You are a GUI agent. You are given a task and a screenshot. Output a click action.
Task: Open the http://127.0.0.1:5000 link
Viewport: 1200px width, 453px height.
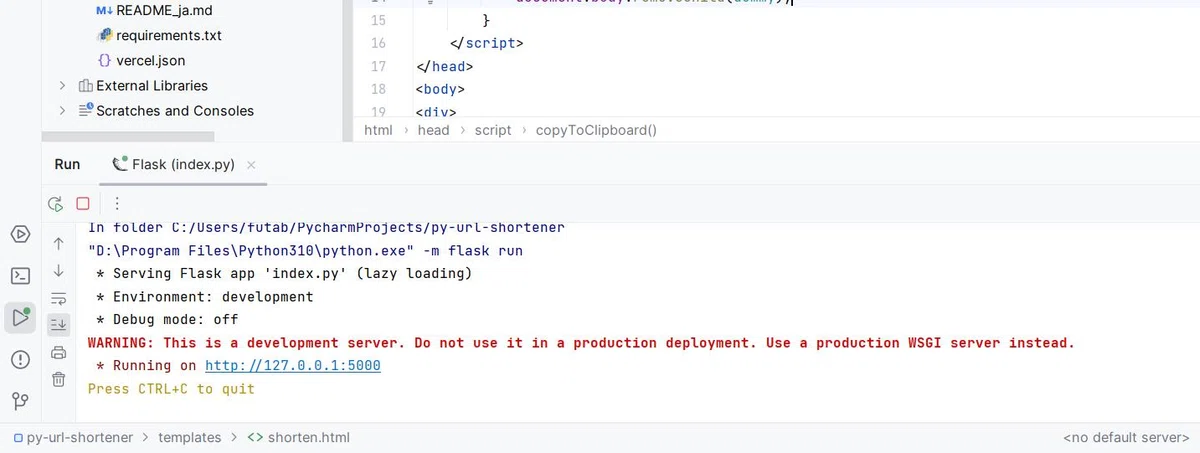click(x=293, y=366)
